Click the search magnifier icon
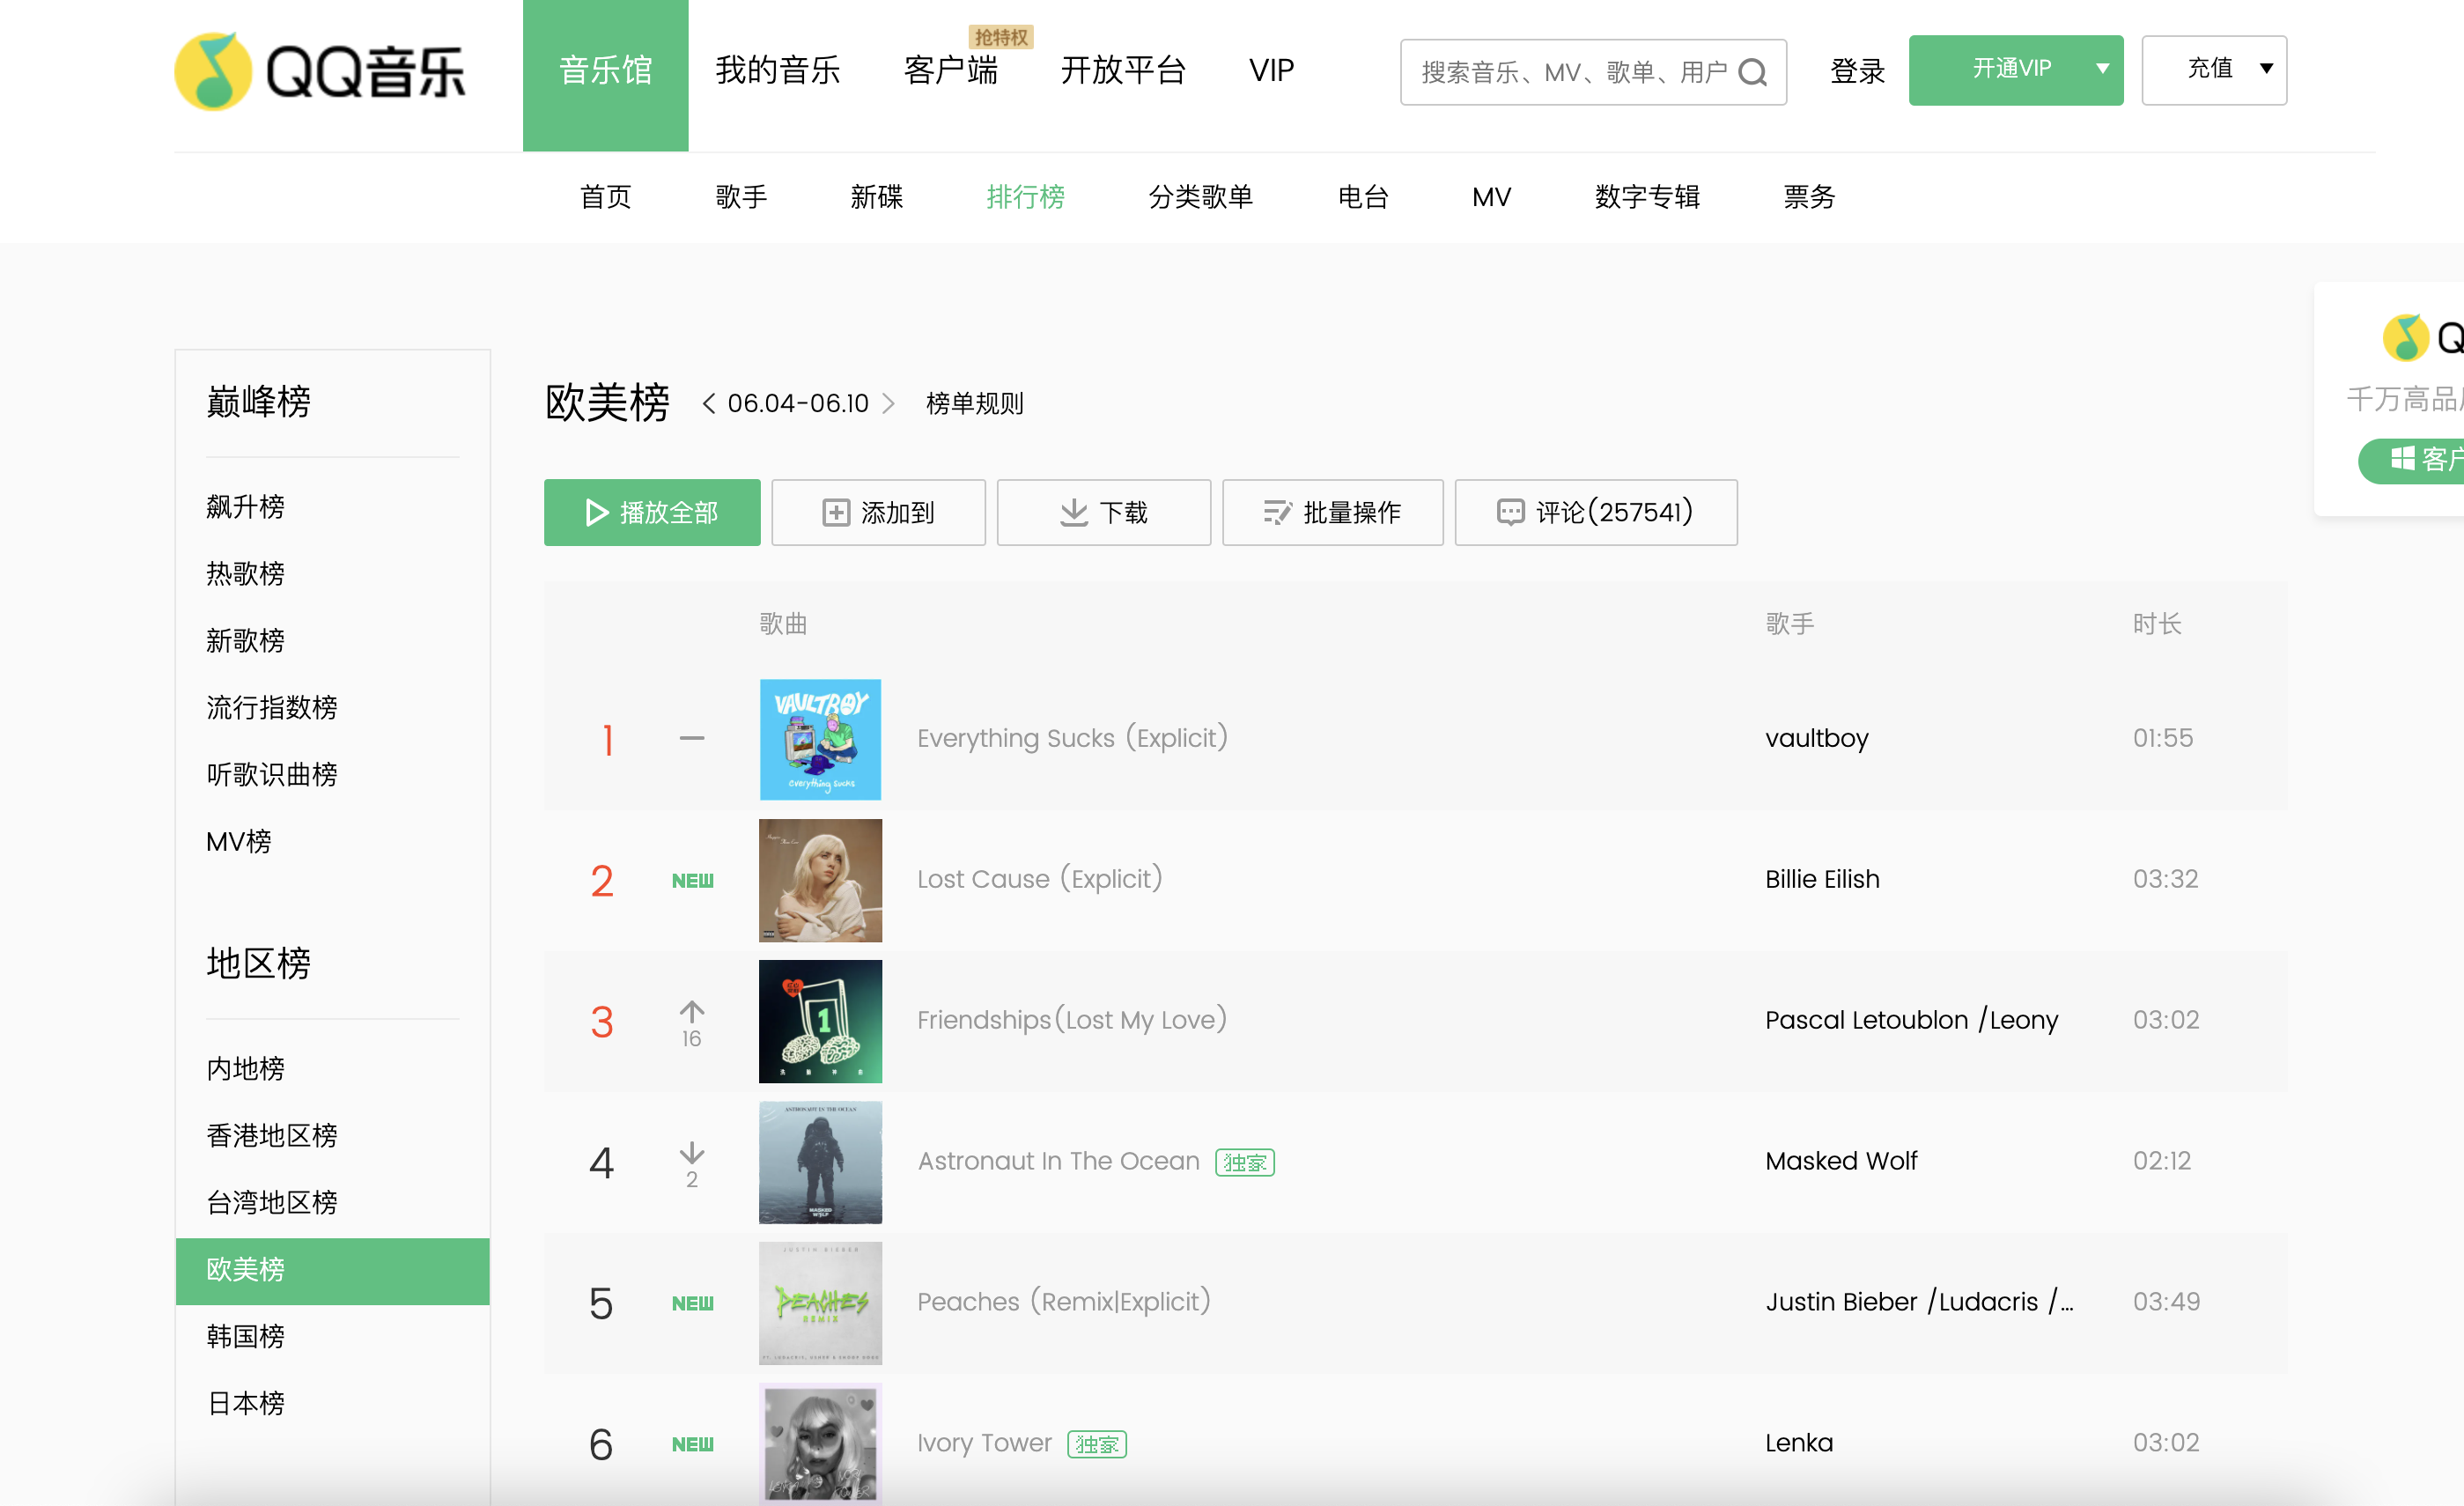 [x=1753, y=72]
